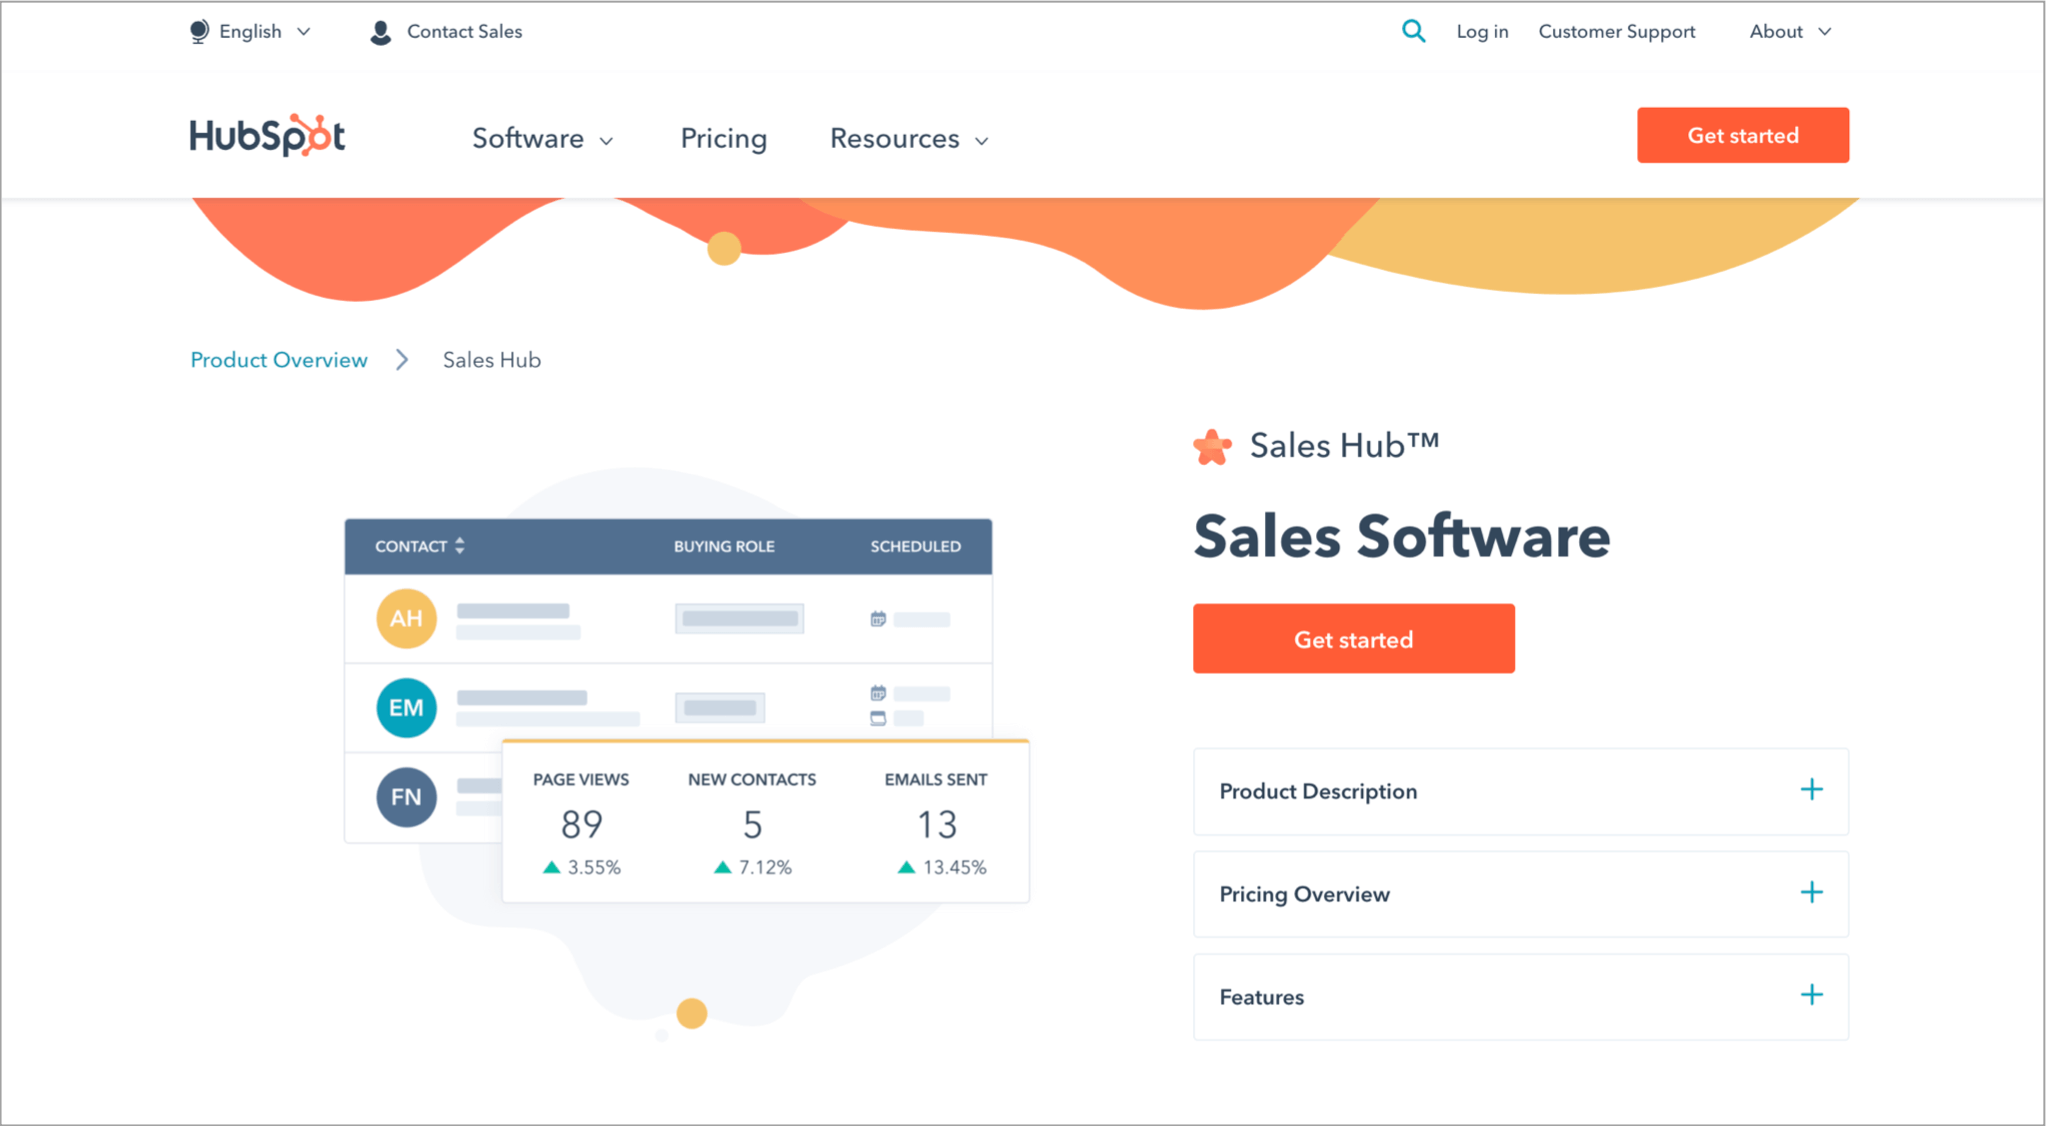Go to the Pricing page

(723, 139)
